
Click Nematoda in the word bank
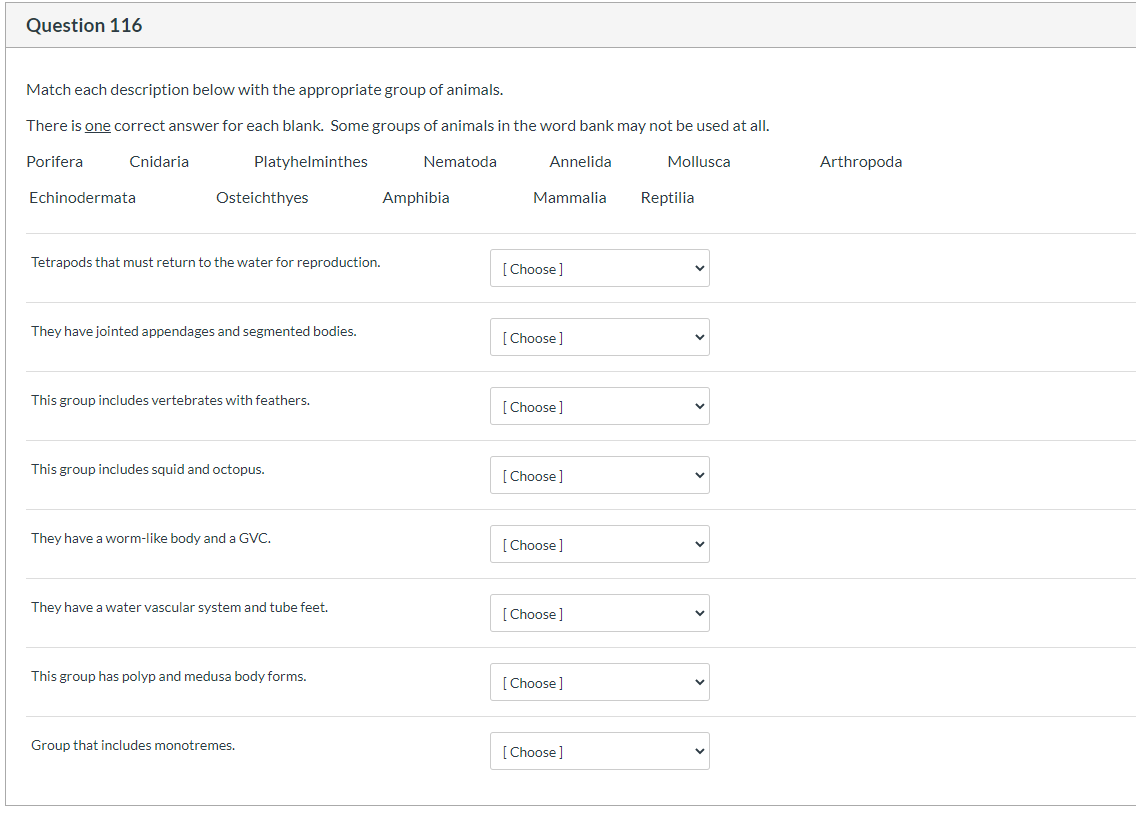[460, 162]
